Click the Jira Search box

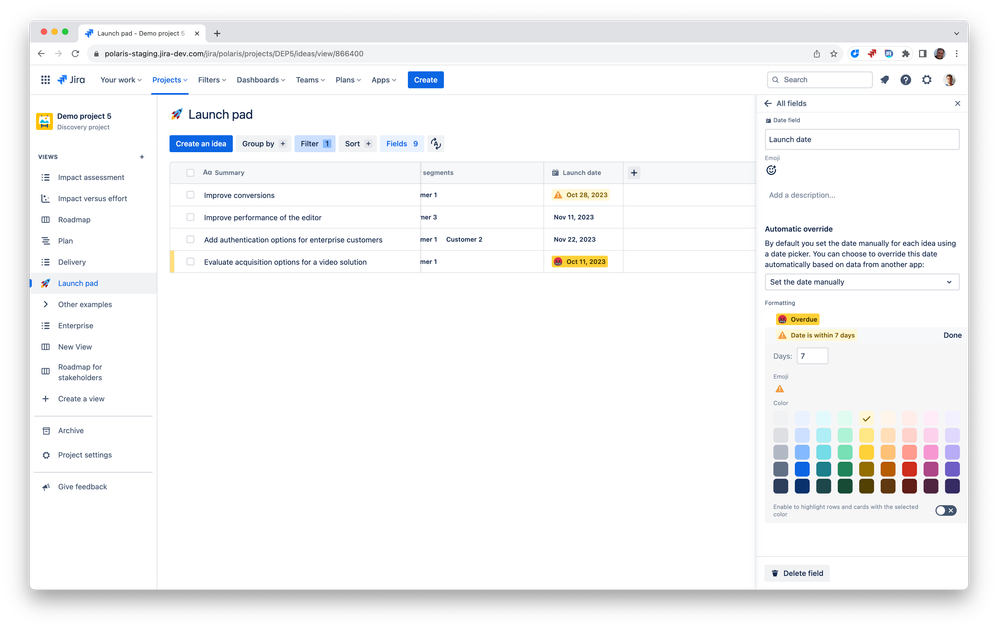coord(819,80)
